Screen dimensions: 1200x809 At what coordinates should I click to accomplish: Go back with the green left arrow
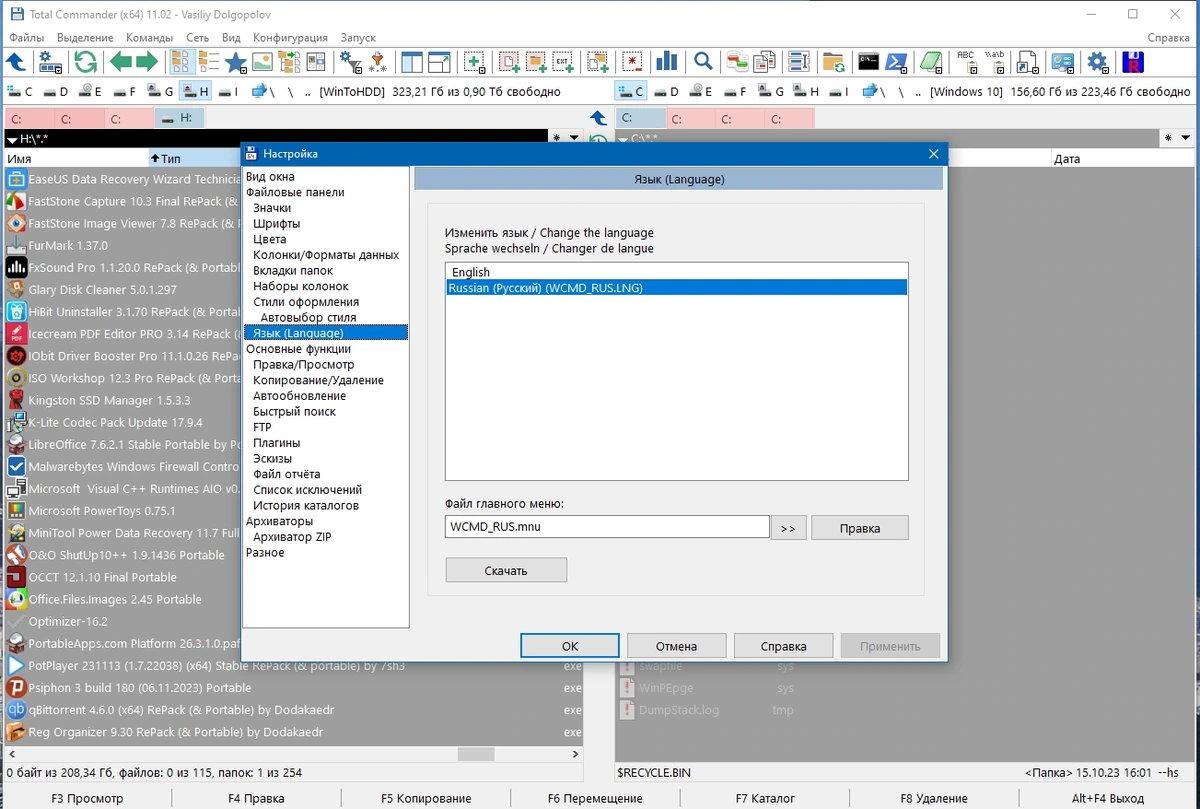coord(121,62)
